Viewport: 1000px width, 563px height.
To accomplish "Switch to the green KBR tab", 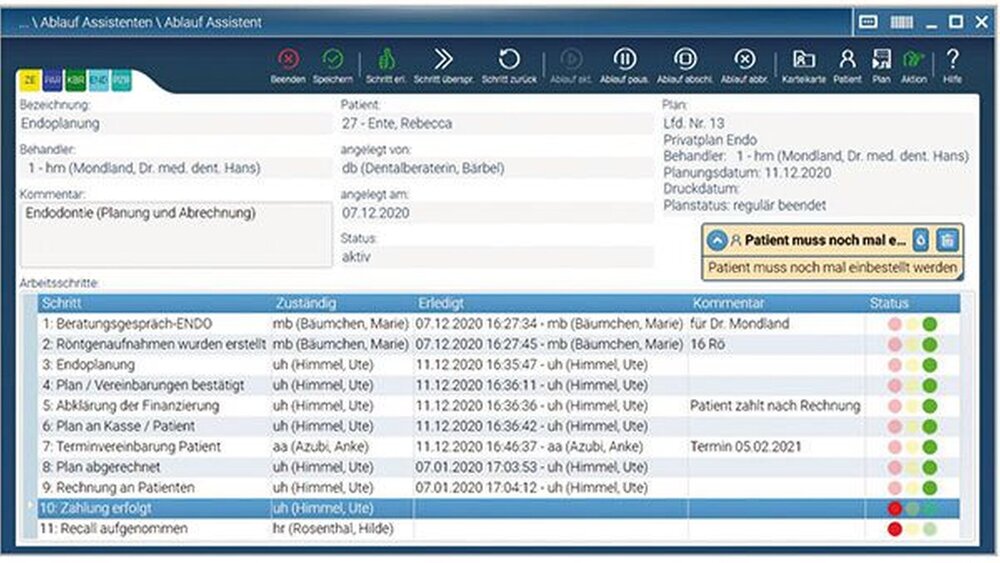I will pyautogui.click(x=76, y=79).
